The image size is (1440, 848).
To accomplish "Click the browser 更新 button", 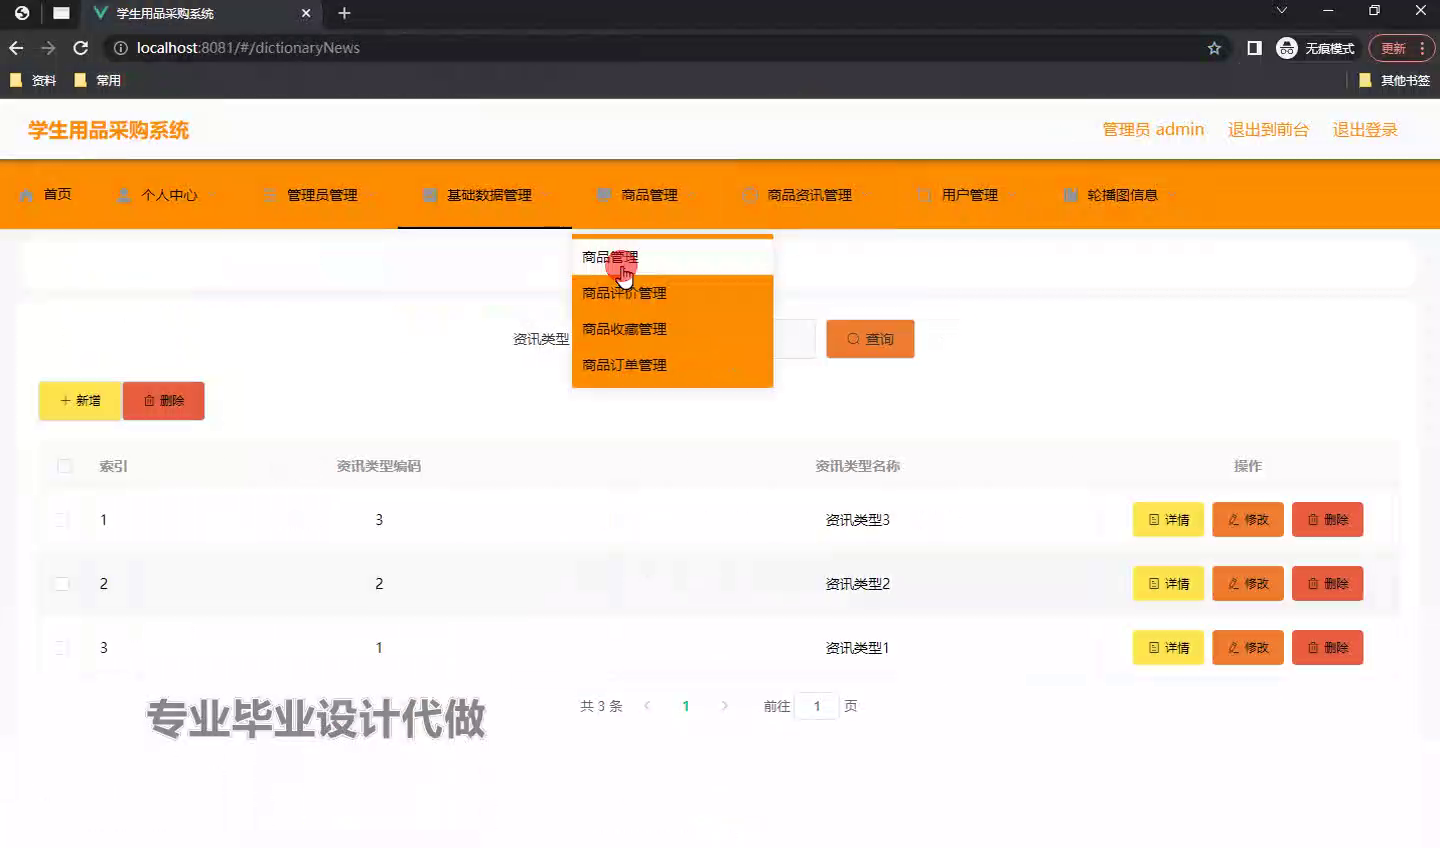I will coord(1392,48).
